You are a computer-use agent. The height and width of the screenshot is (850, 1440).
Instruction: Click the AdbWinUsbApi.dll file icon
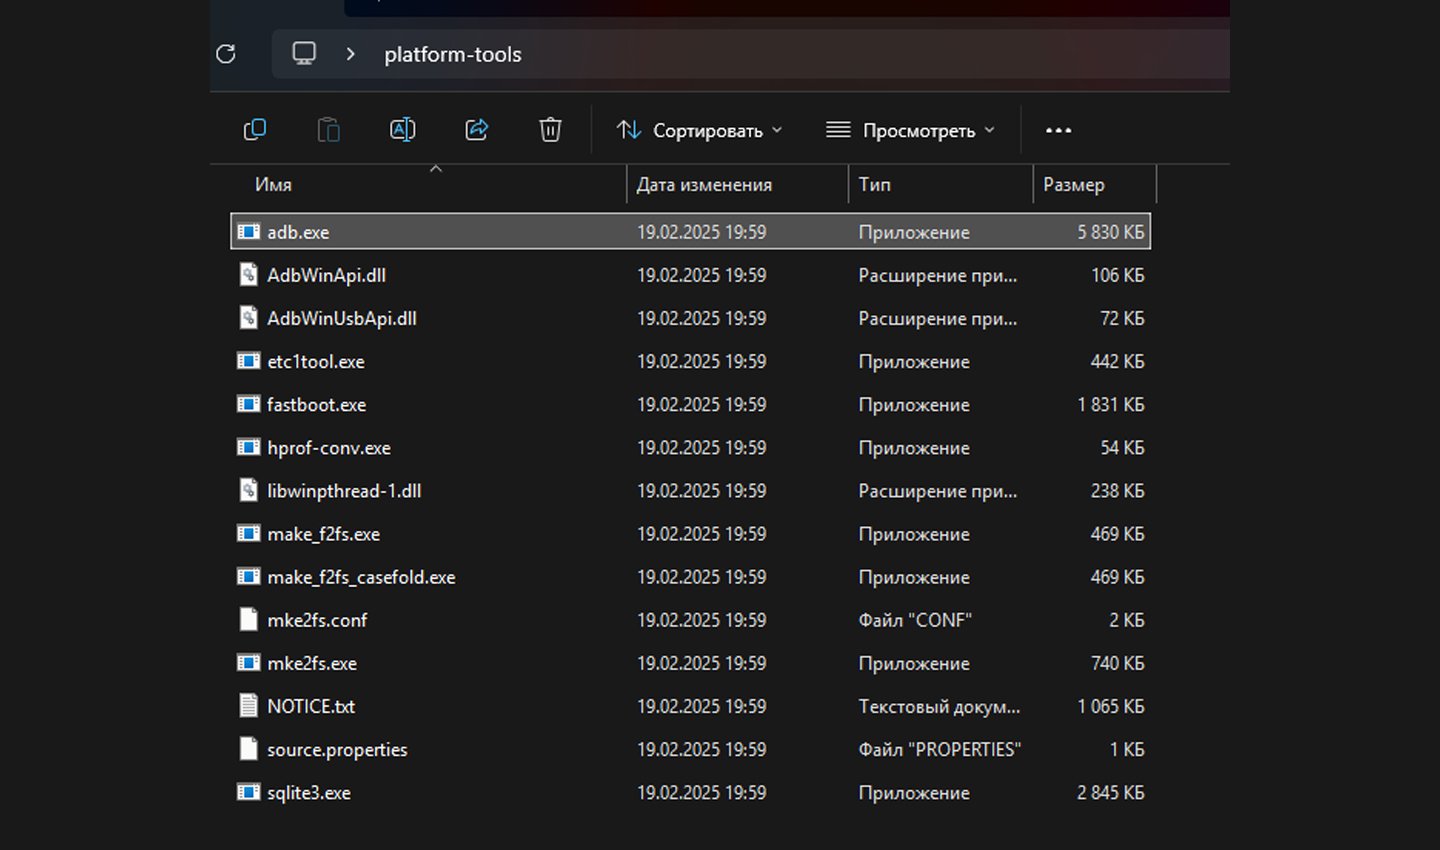tap(248, 317)
